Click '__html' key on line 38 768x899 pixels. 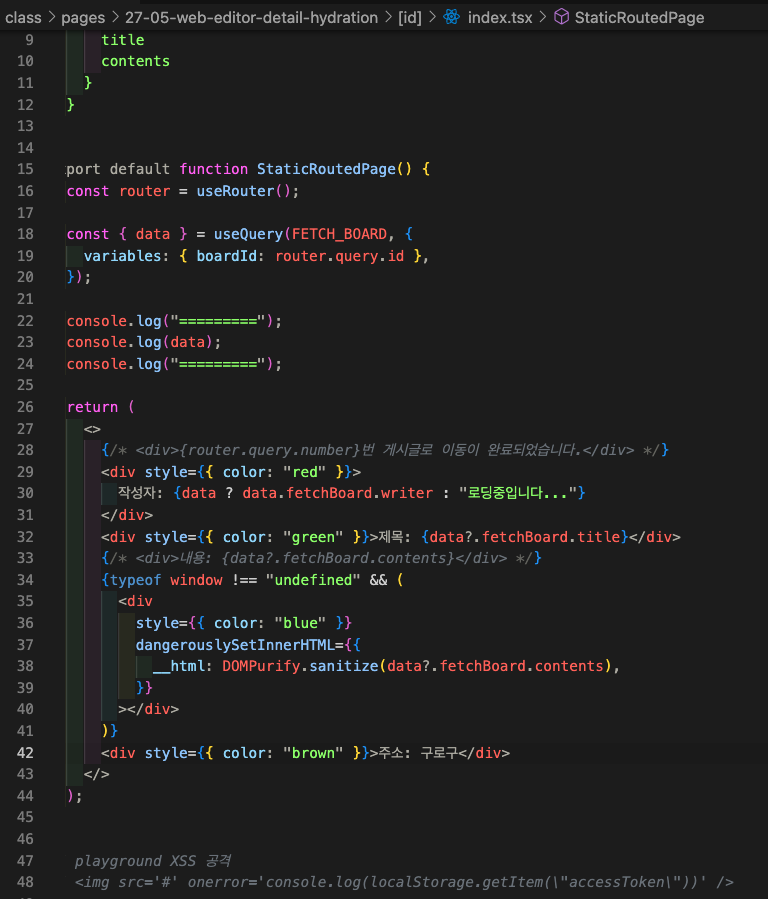[179, 666]
